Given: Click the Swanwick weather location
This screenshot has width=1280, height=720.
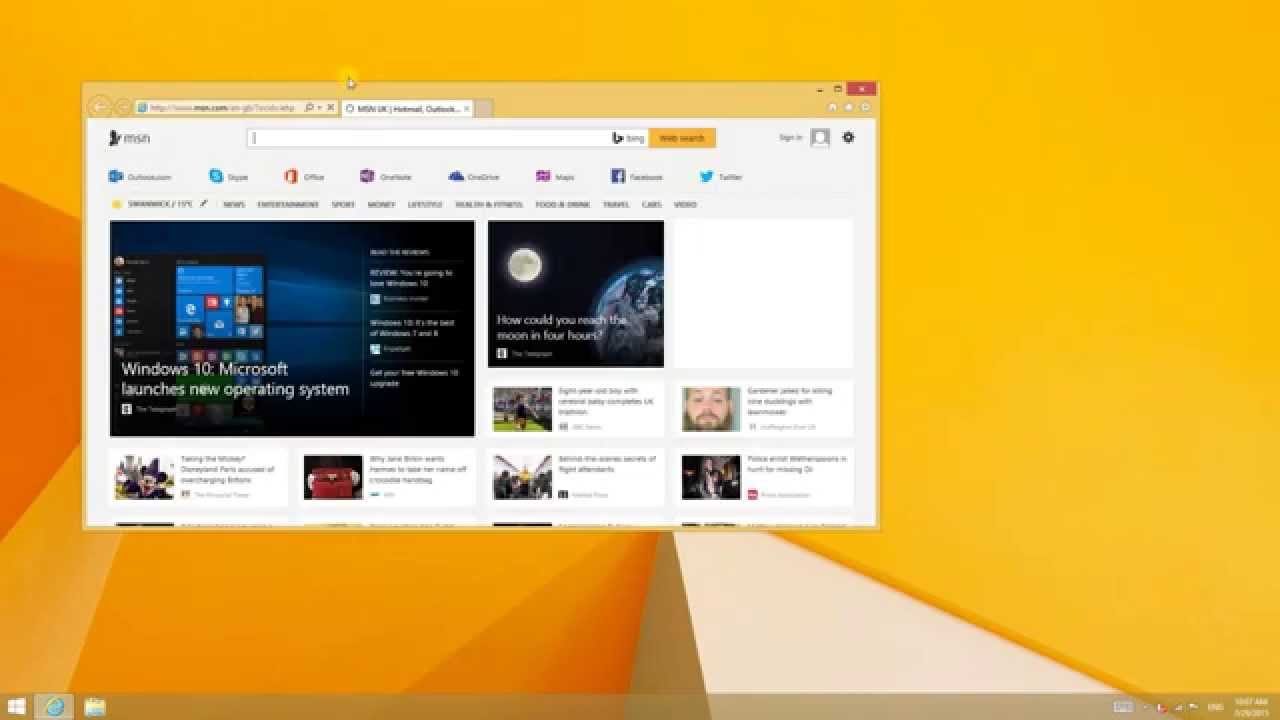Looking at the screenshot, I should tap(159, 204).
